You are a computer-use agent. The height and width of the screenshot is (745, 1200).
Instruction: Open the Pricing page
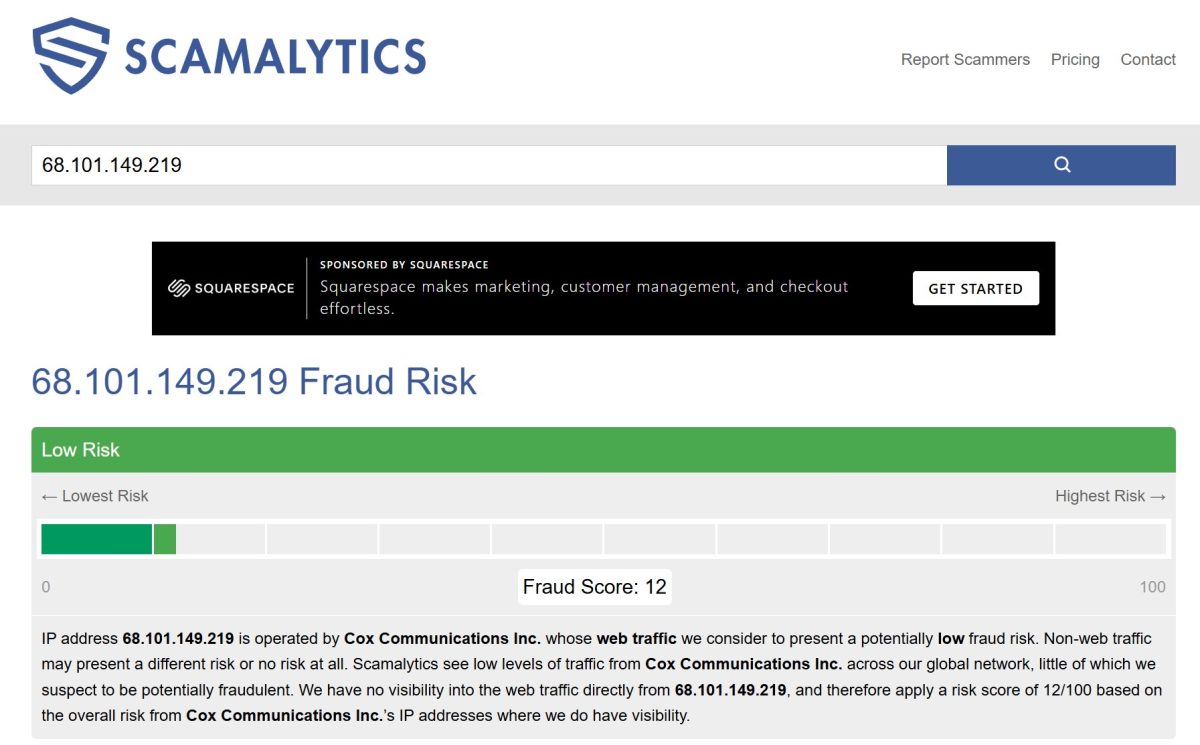tap(1075, 59)
